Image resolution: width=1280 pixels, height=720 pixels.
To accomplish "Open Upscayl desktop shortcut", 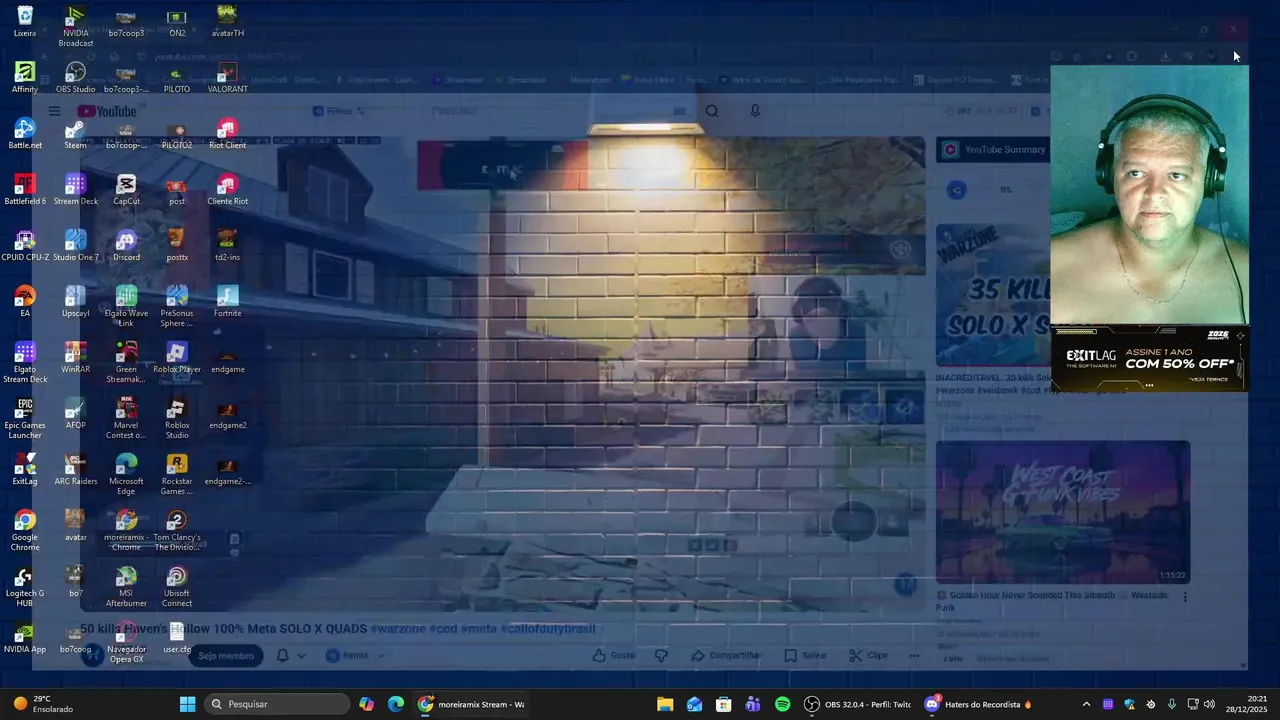I will point(75,302).
